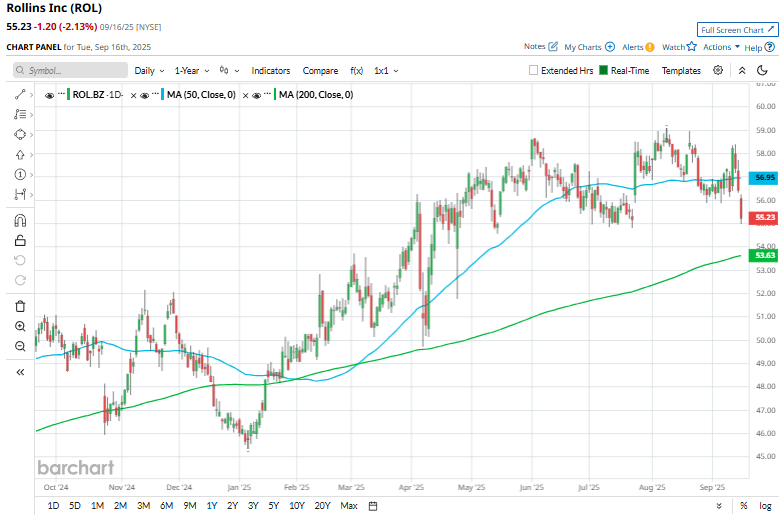This screenshot has height=518, width=780.
Task: Collapse the chart toolbar with double chevron
Action: click(x=742, y=71)
